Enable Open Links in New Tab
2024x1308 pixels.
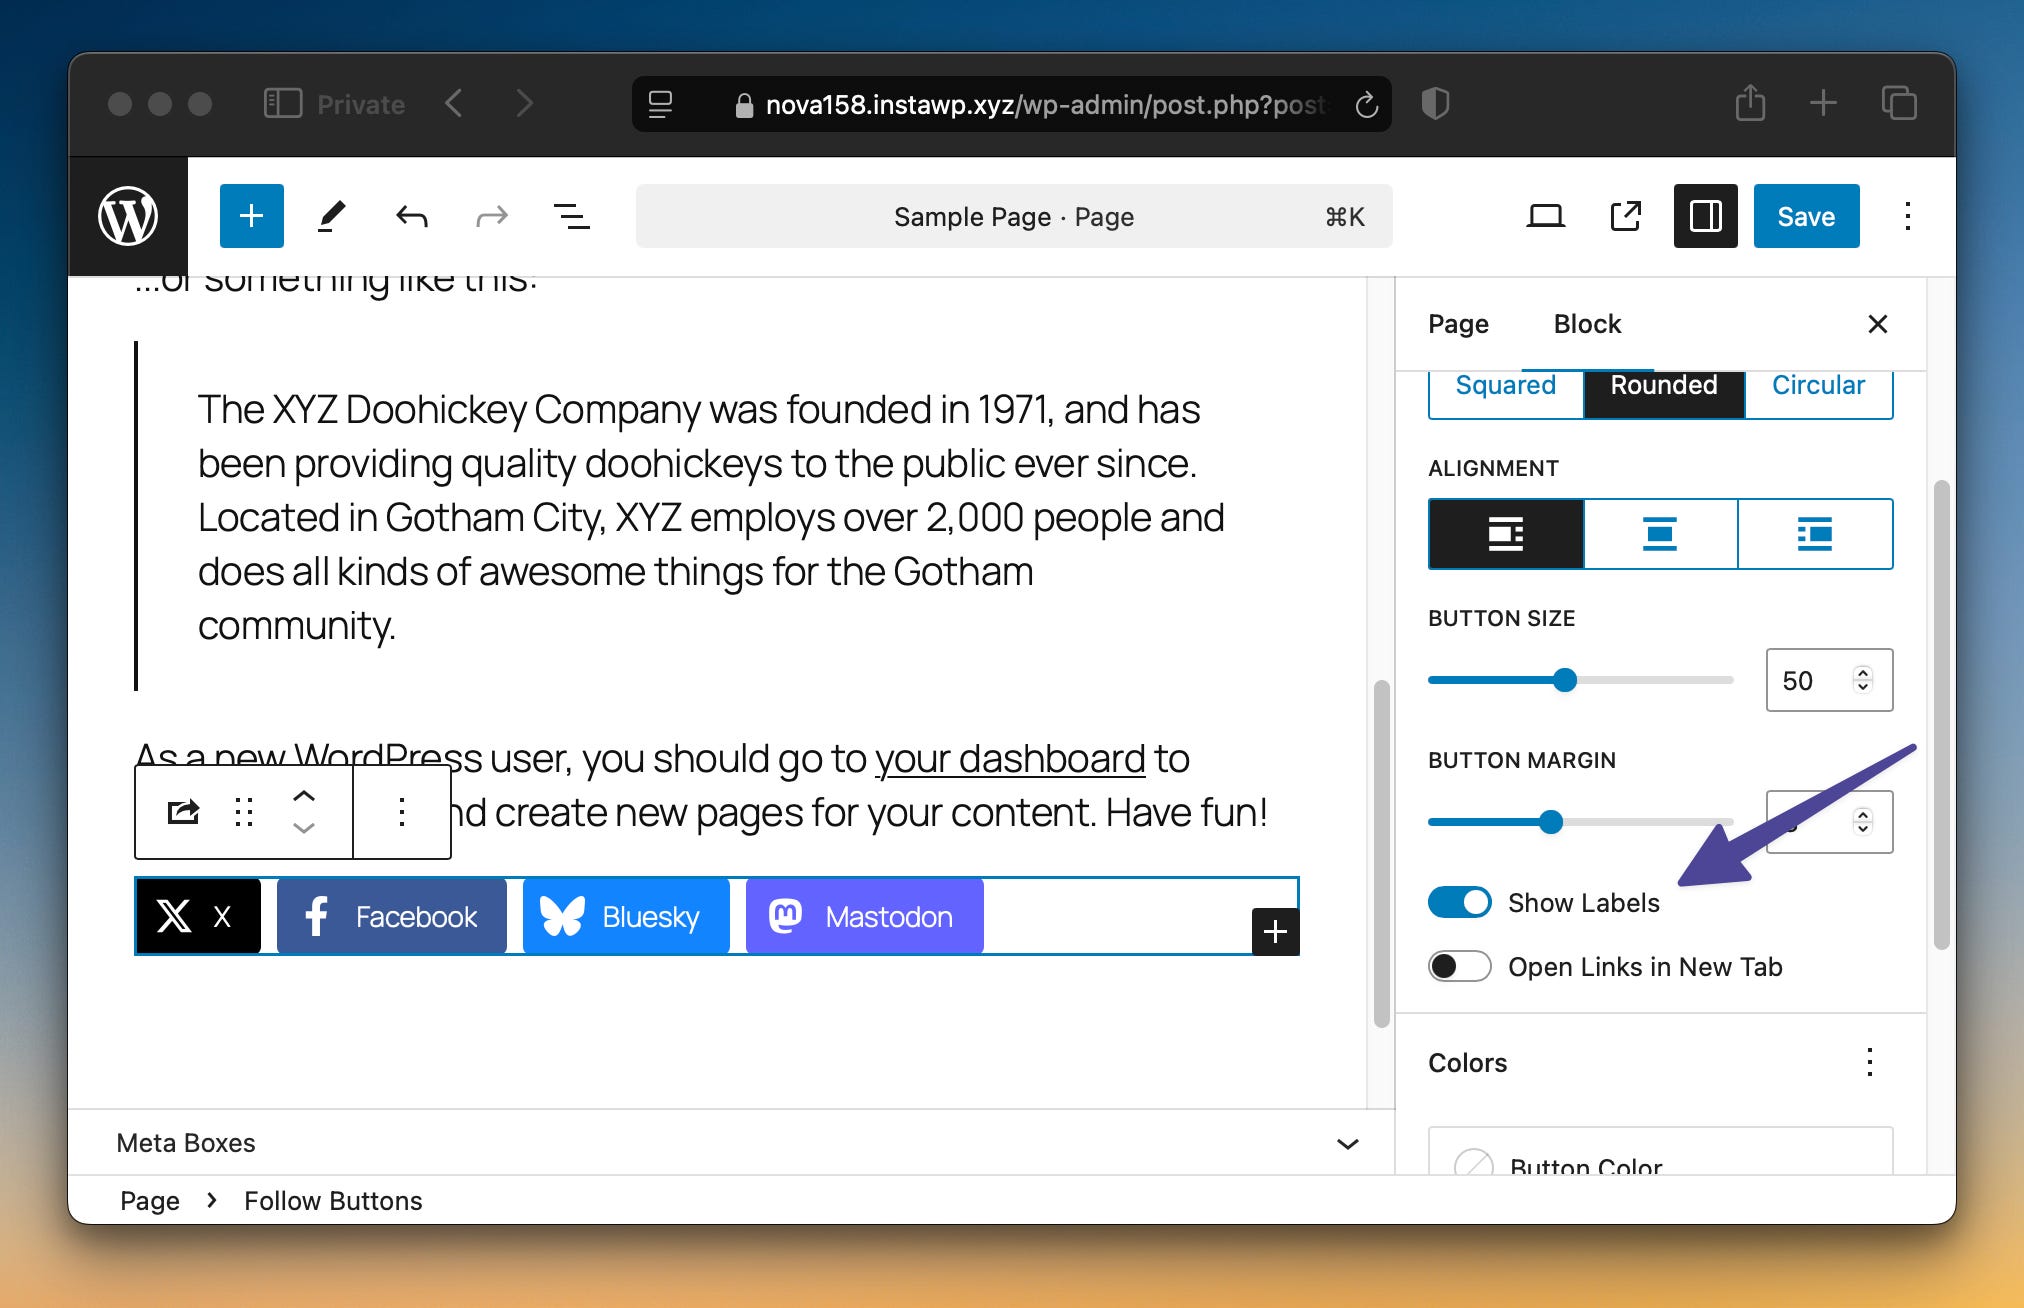point(1459,967)
